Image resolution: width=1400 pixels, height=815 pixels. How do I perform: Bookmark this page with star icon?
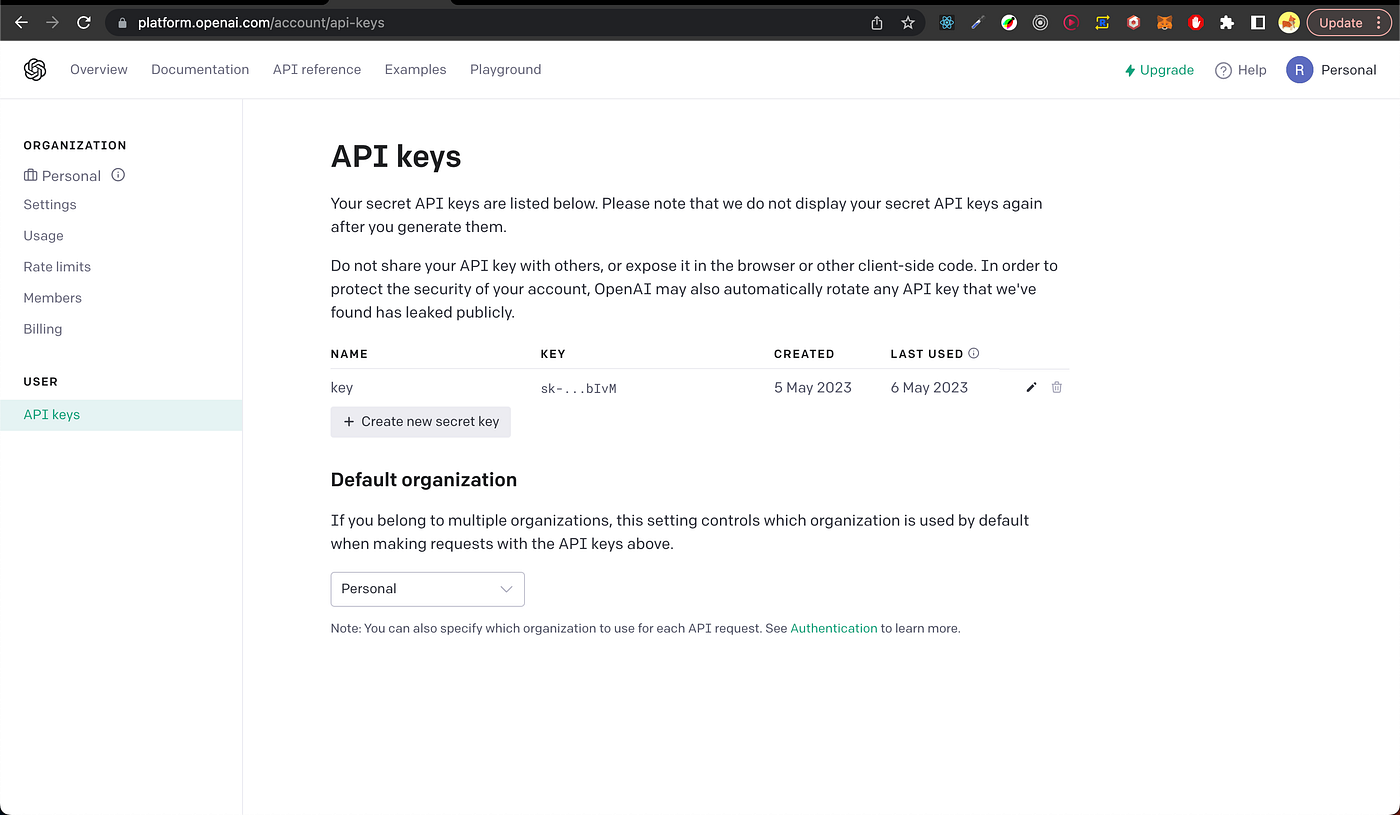(x=908, y=22)
